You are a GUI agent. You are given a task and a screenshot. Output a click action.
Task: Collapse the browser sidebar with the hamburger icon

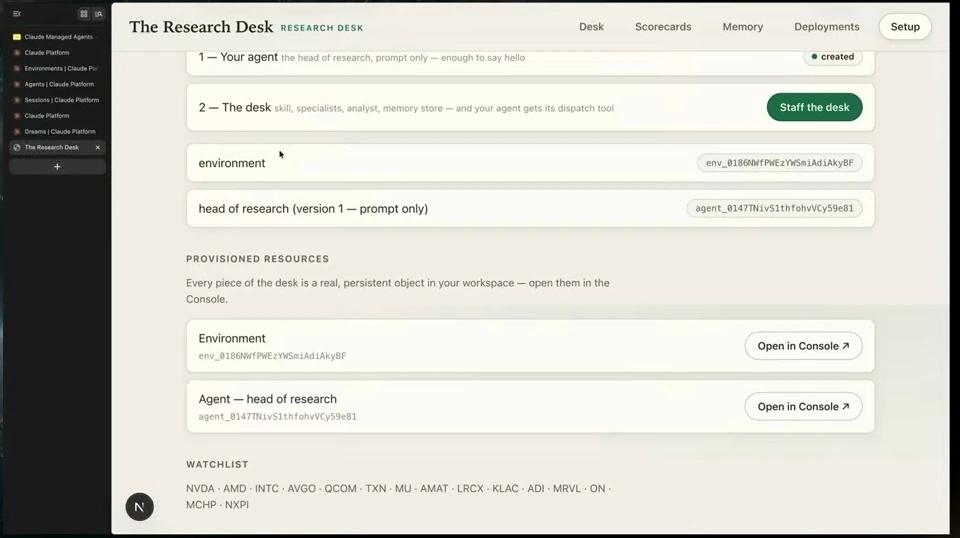coord(17,13)
